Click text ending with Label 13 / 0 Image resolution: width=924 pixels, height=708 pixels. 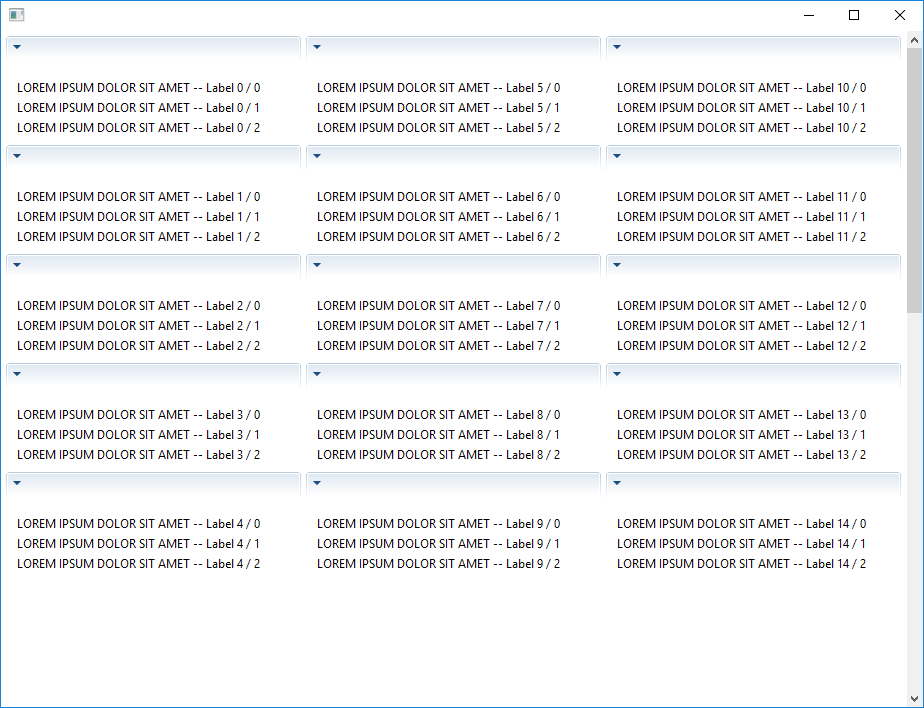click(x=741, y=415)
